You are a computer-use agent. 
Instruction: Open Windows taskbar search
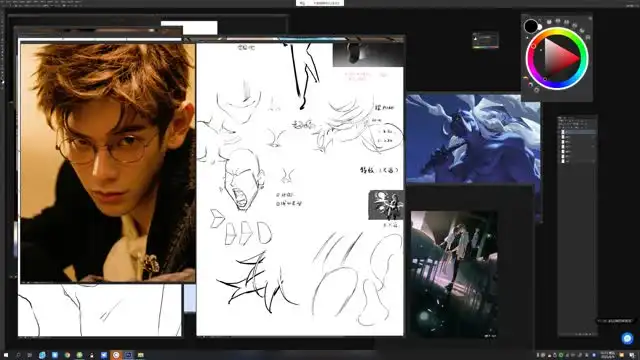click(18, 355)
